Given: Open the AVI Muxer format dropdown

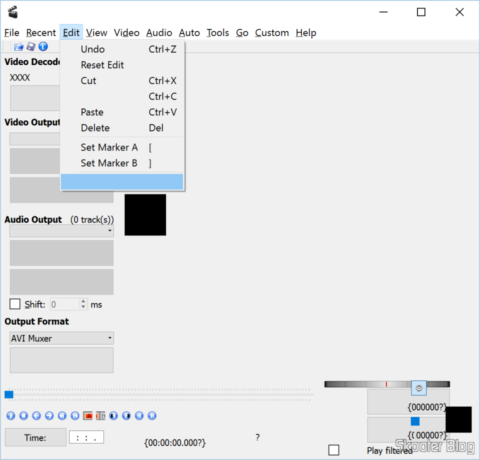Looking at the screenshot, I should 62,338.
